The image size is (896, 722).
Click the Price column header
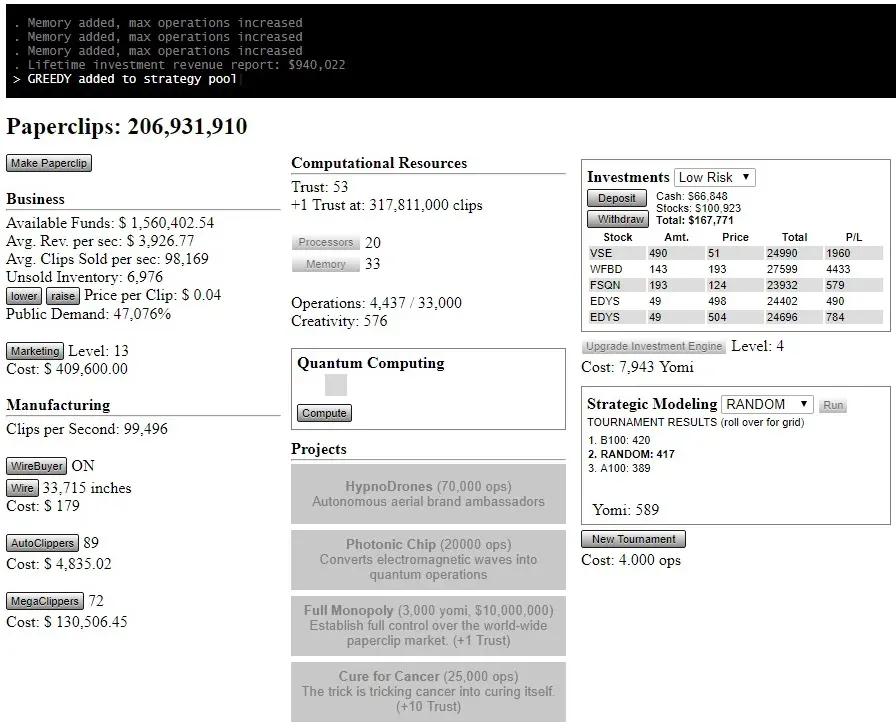(735, 237)
